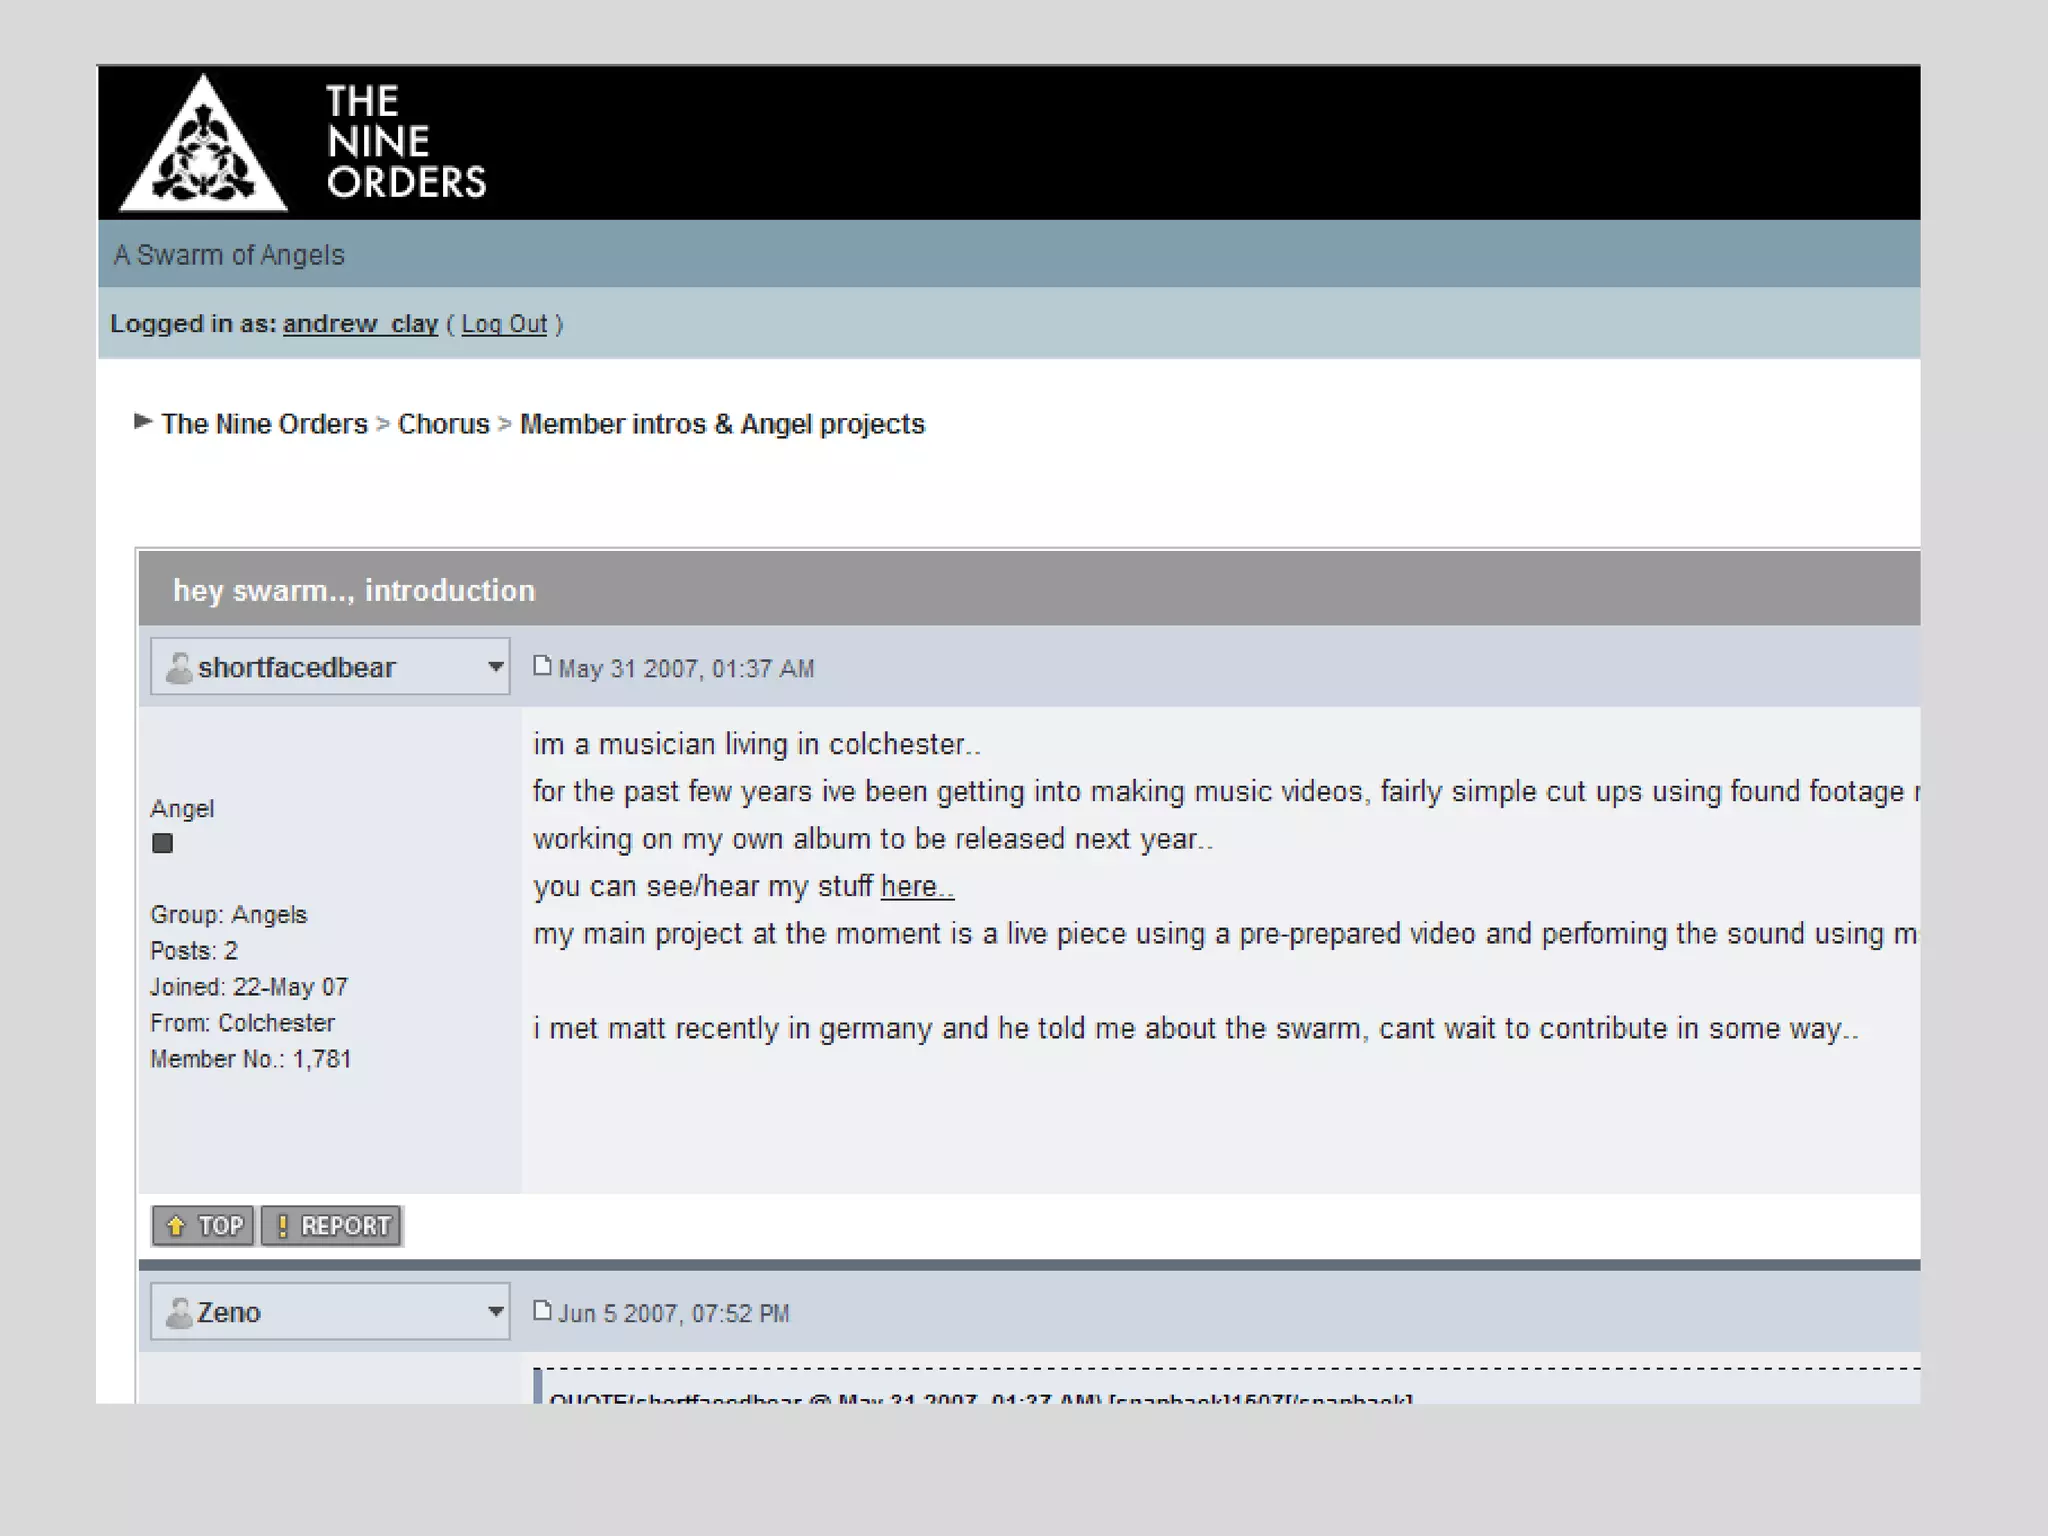
Task: Click the Angel rank pip square
Action: (x=162, y=843)
